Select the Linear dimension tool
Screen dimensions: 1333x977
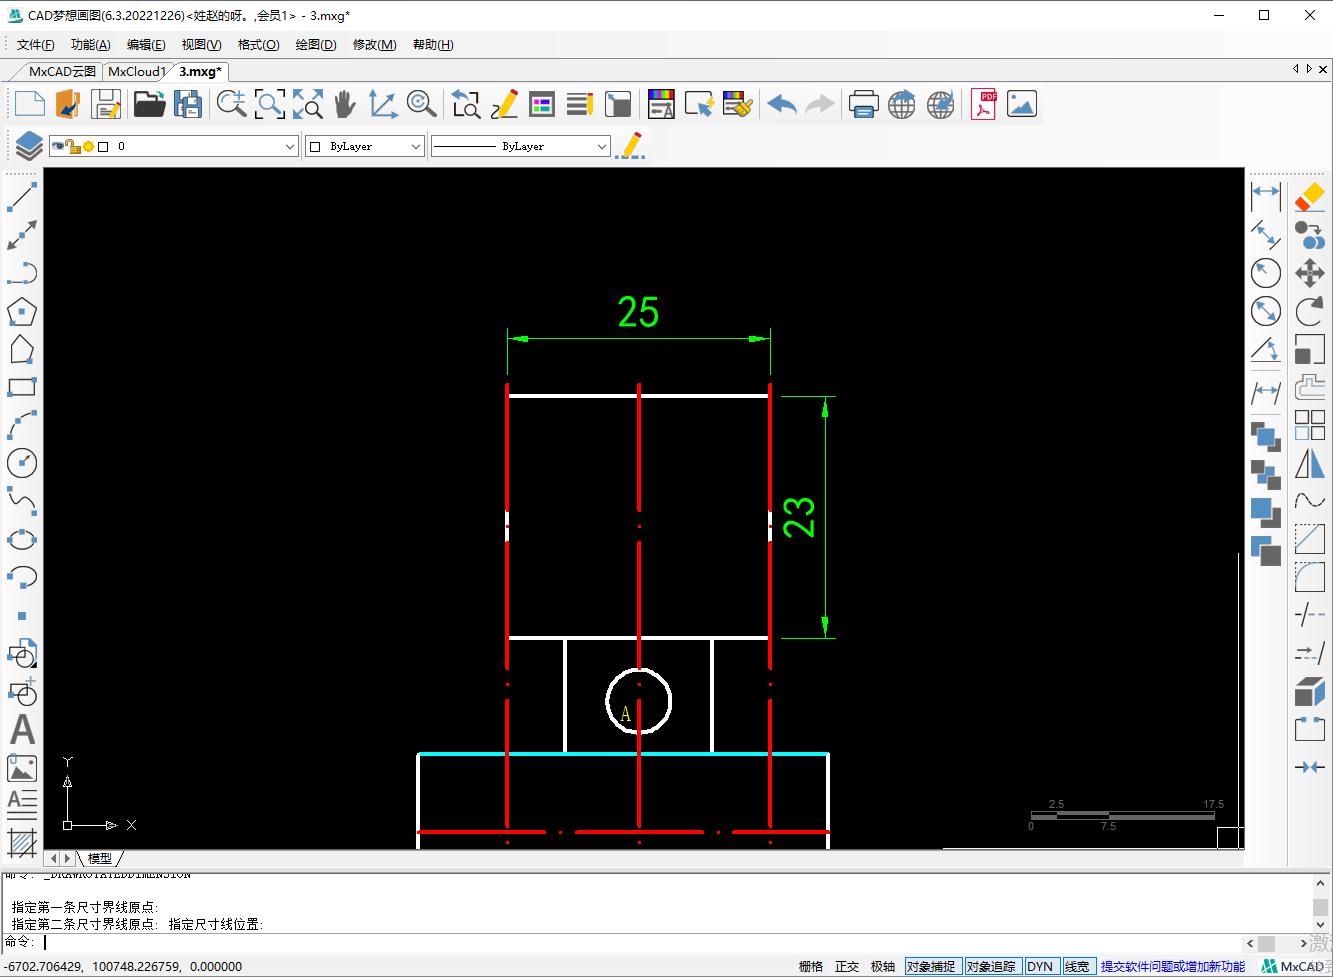pyautogui.click(x=1265, y=196)
